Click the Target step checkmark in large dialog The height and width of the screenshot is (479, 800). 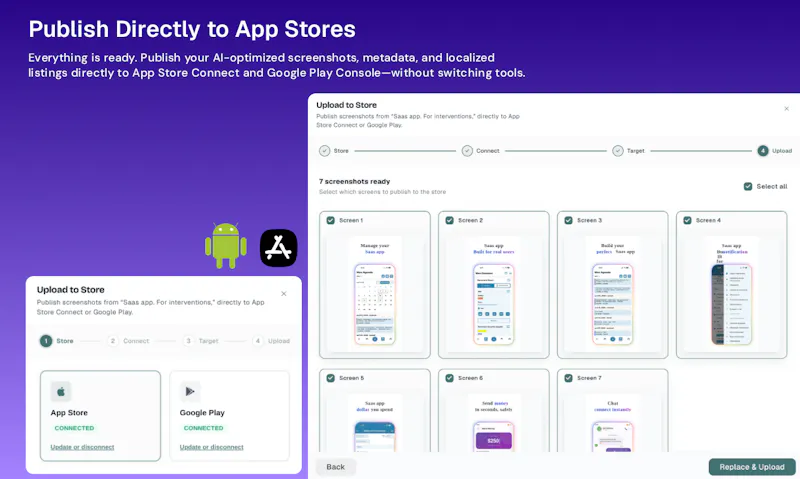[x=617, y=151]
